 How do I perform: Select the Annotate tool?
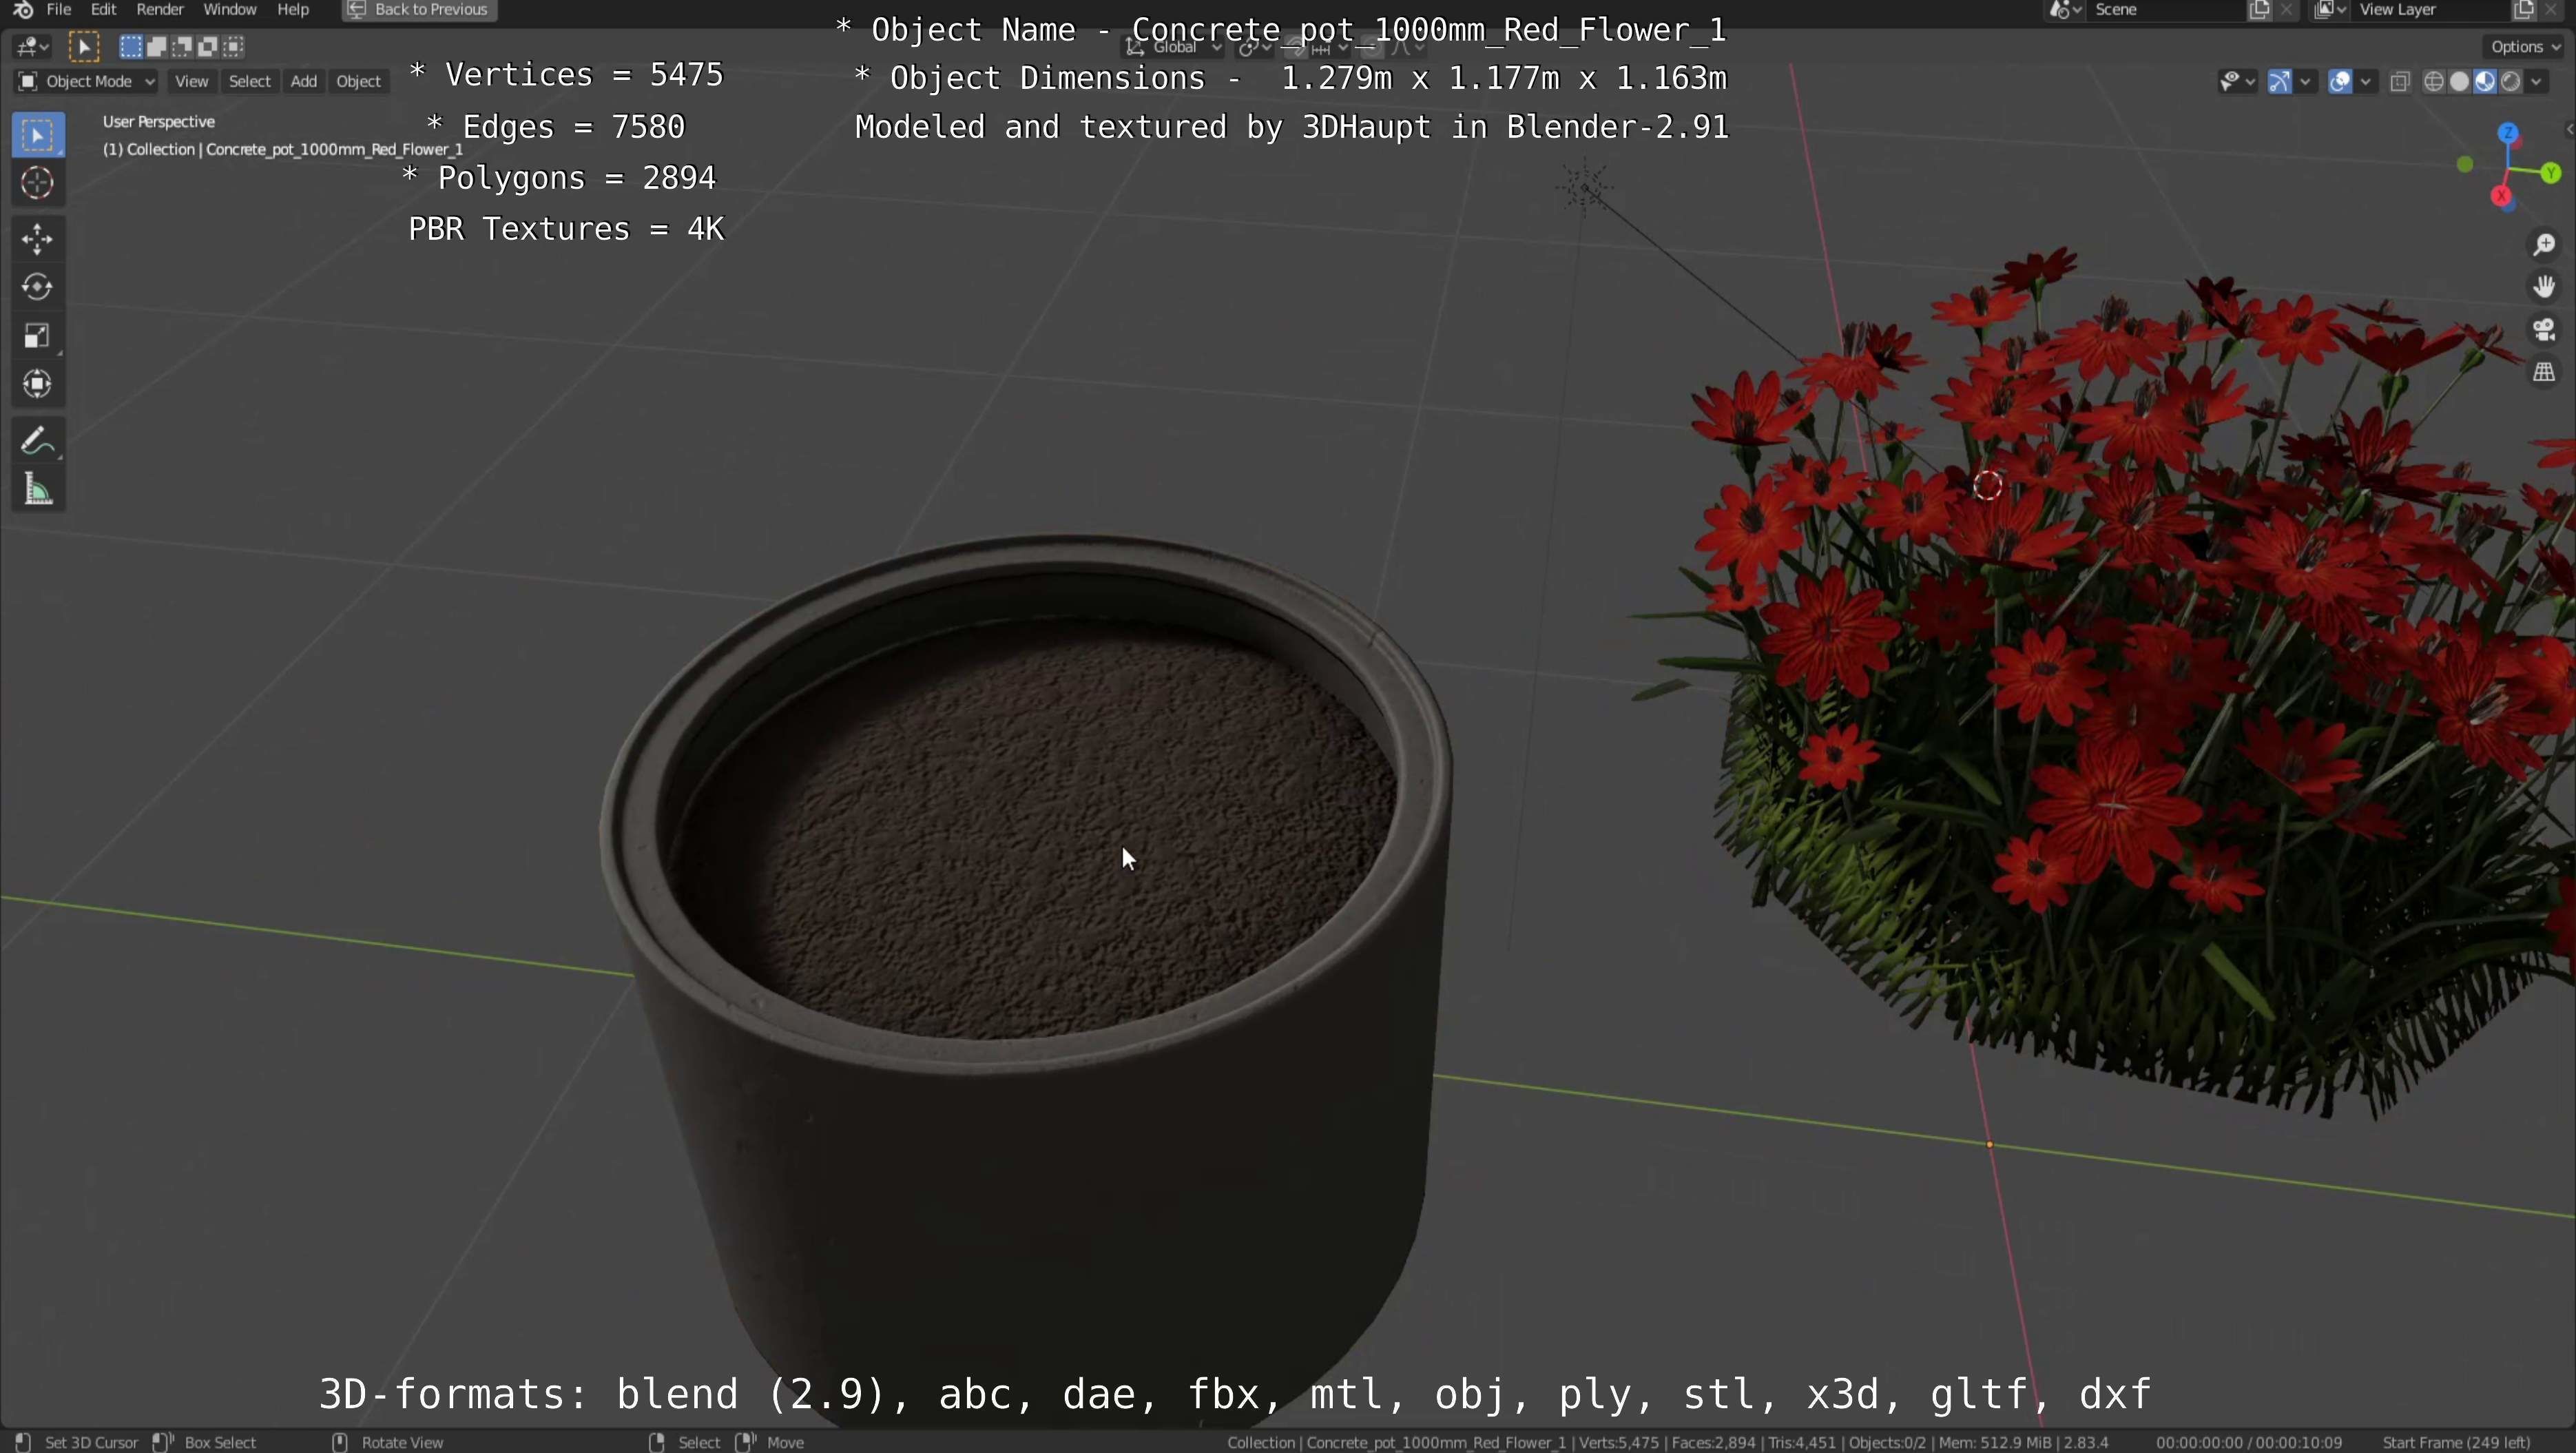(x=38, y=441)
